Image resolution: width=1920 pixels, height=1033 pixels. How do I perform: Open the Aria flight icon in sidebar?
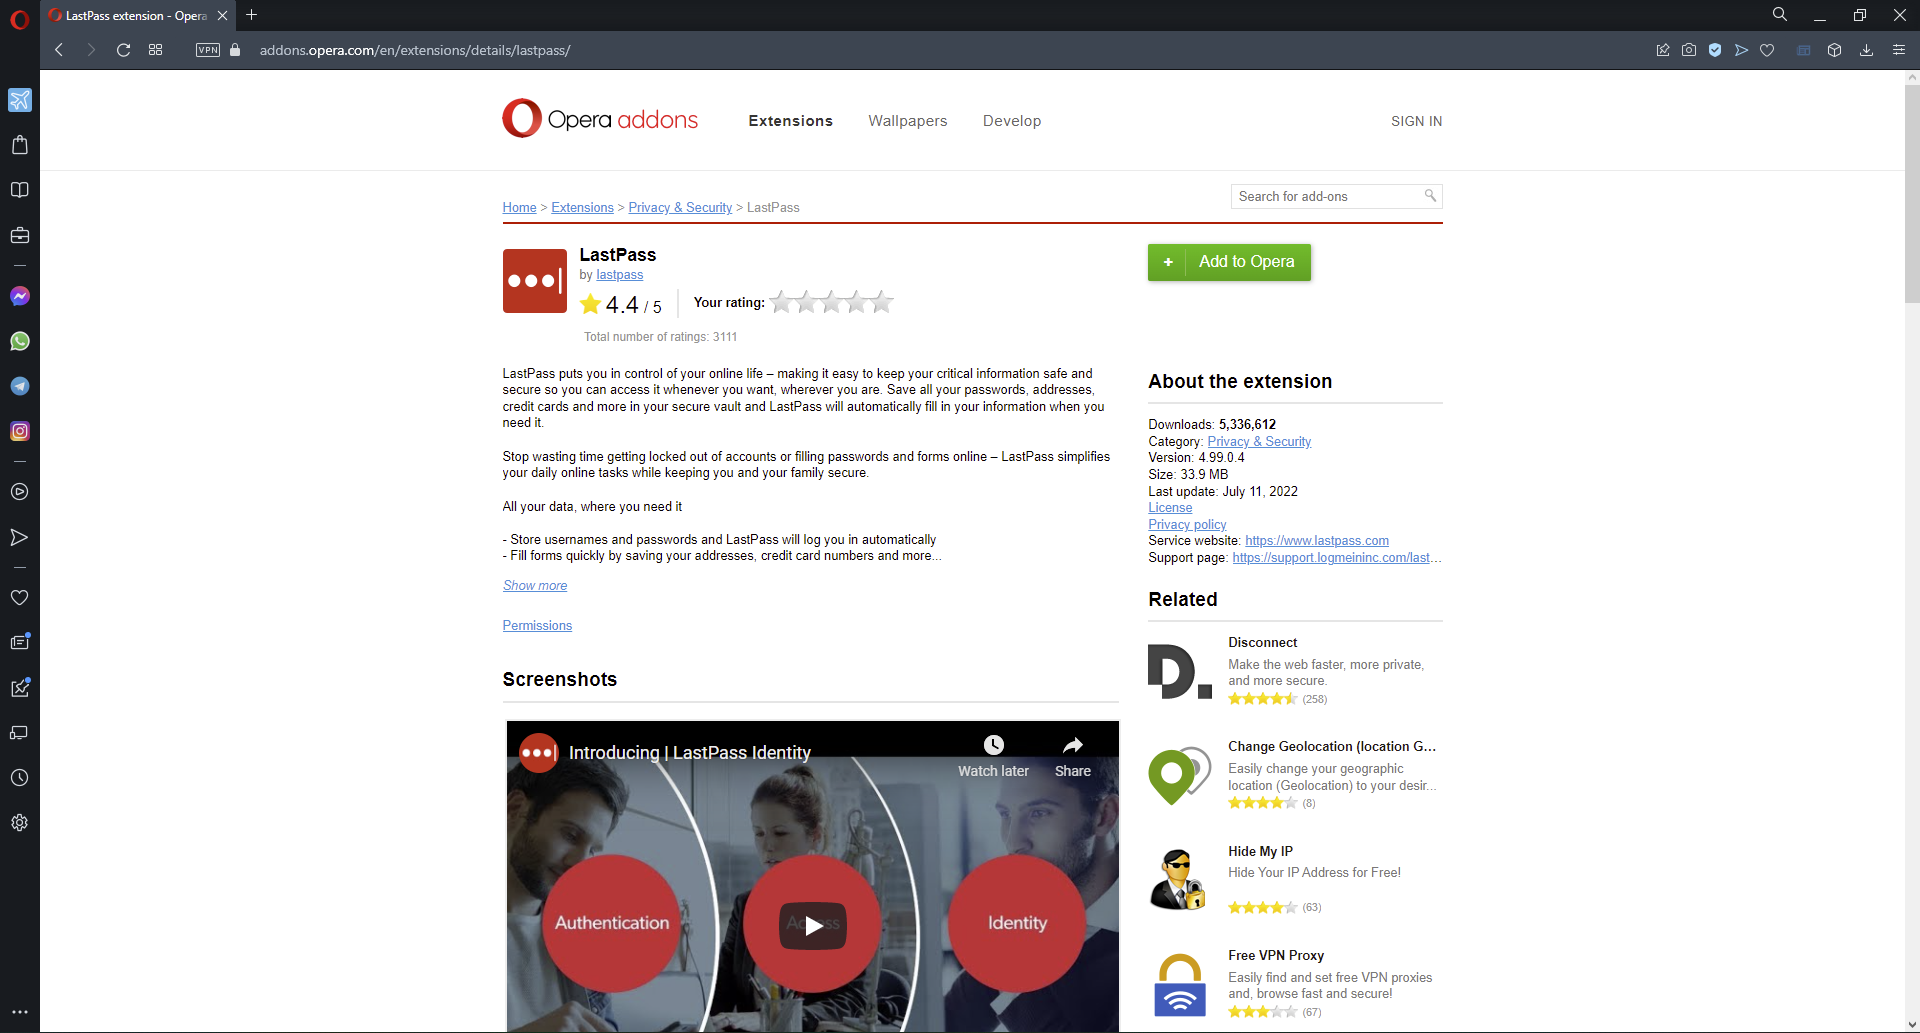(x=19, y=100)
